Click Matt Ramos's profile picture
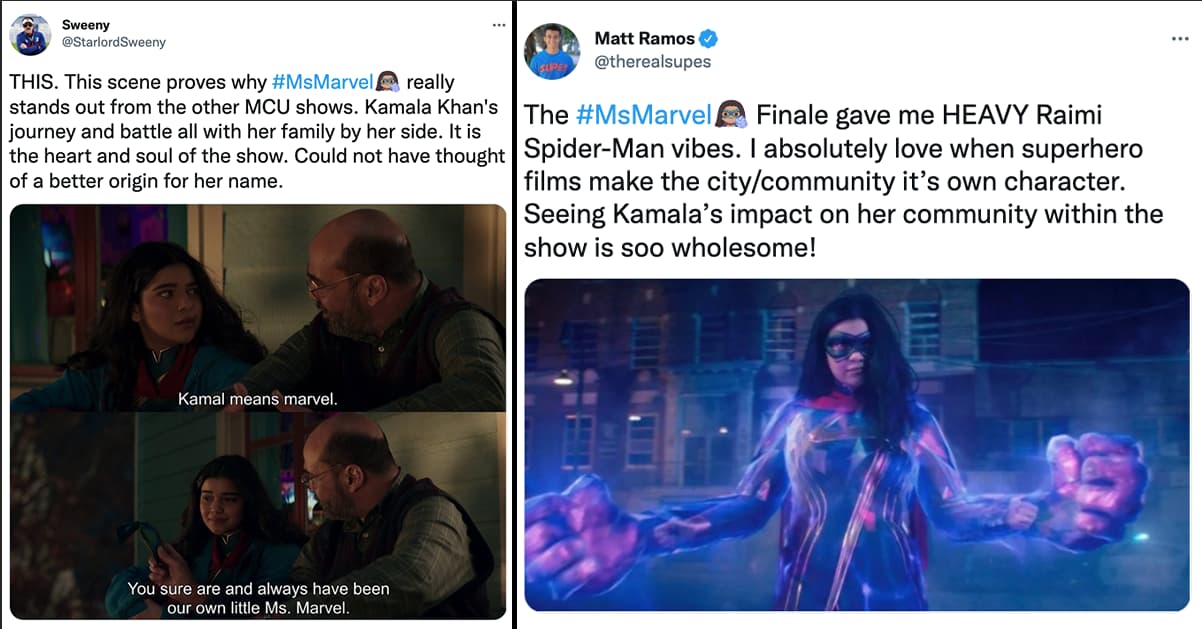 coord(552,52)
